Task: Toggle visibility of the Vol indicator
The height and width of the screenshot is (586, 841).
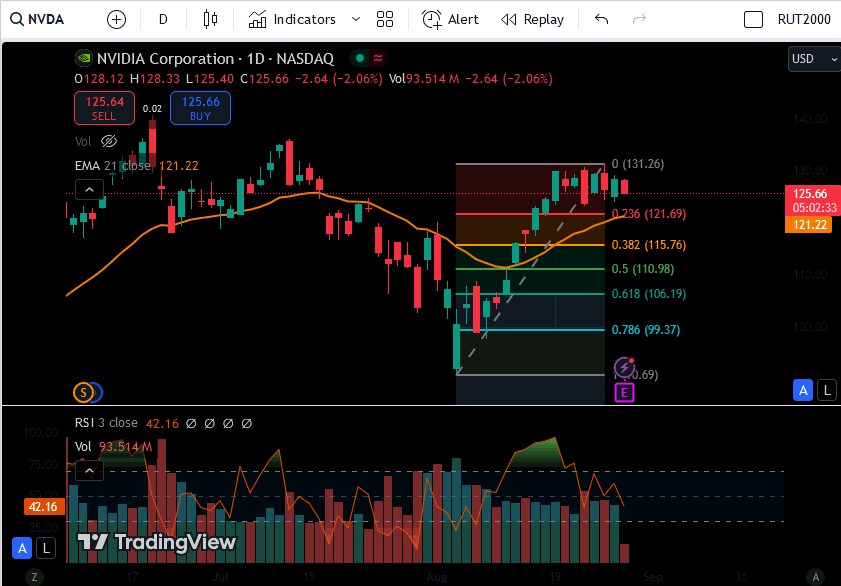Action: pos(109,141)
